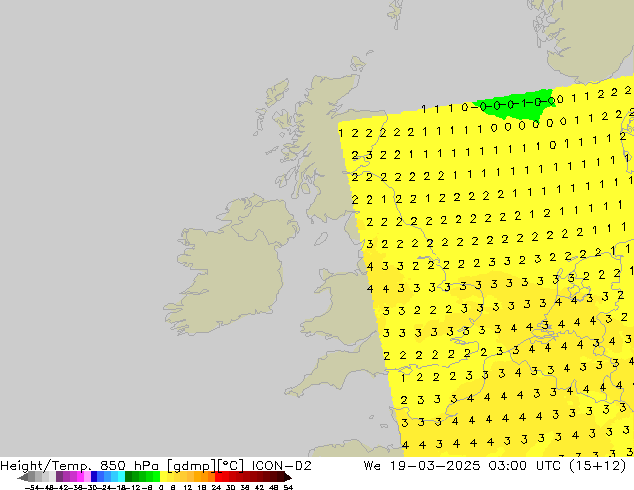
Task: Select the dark blue swatch in legend
Action: (94, 477)
